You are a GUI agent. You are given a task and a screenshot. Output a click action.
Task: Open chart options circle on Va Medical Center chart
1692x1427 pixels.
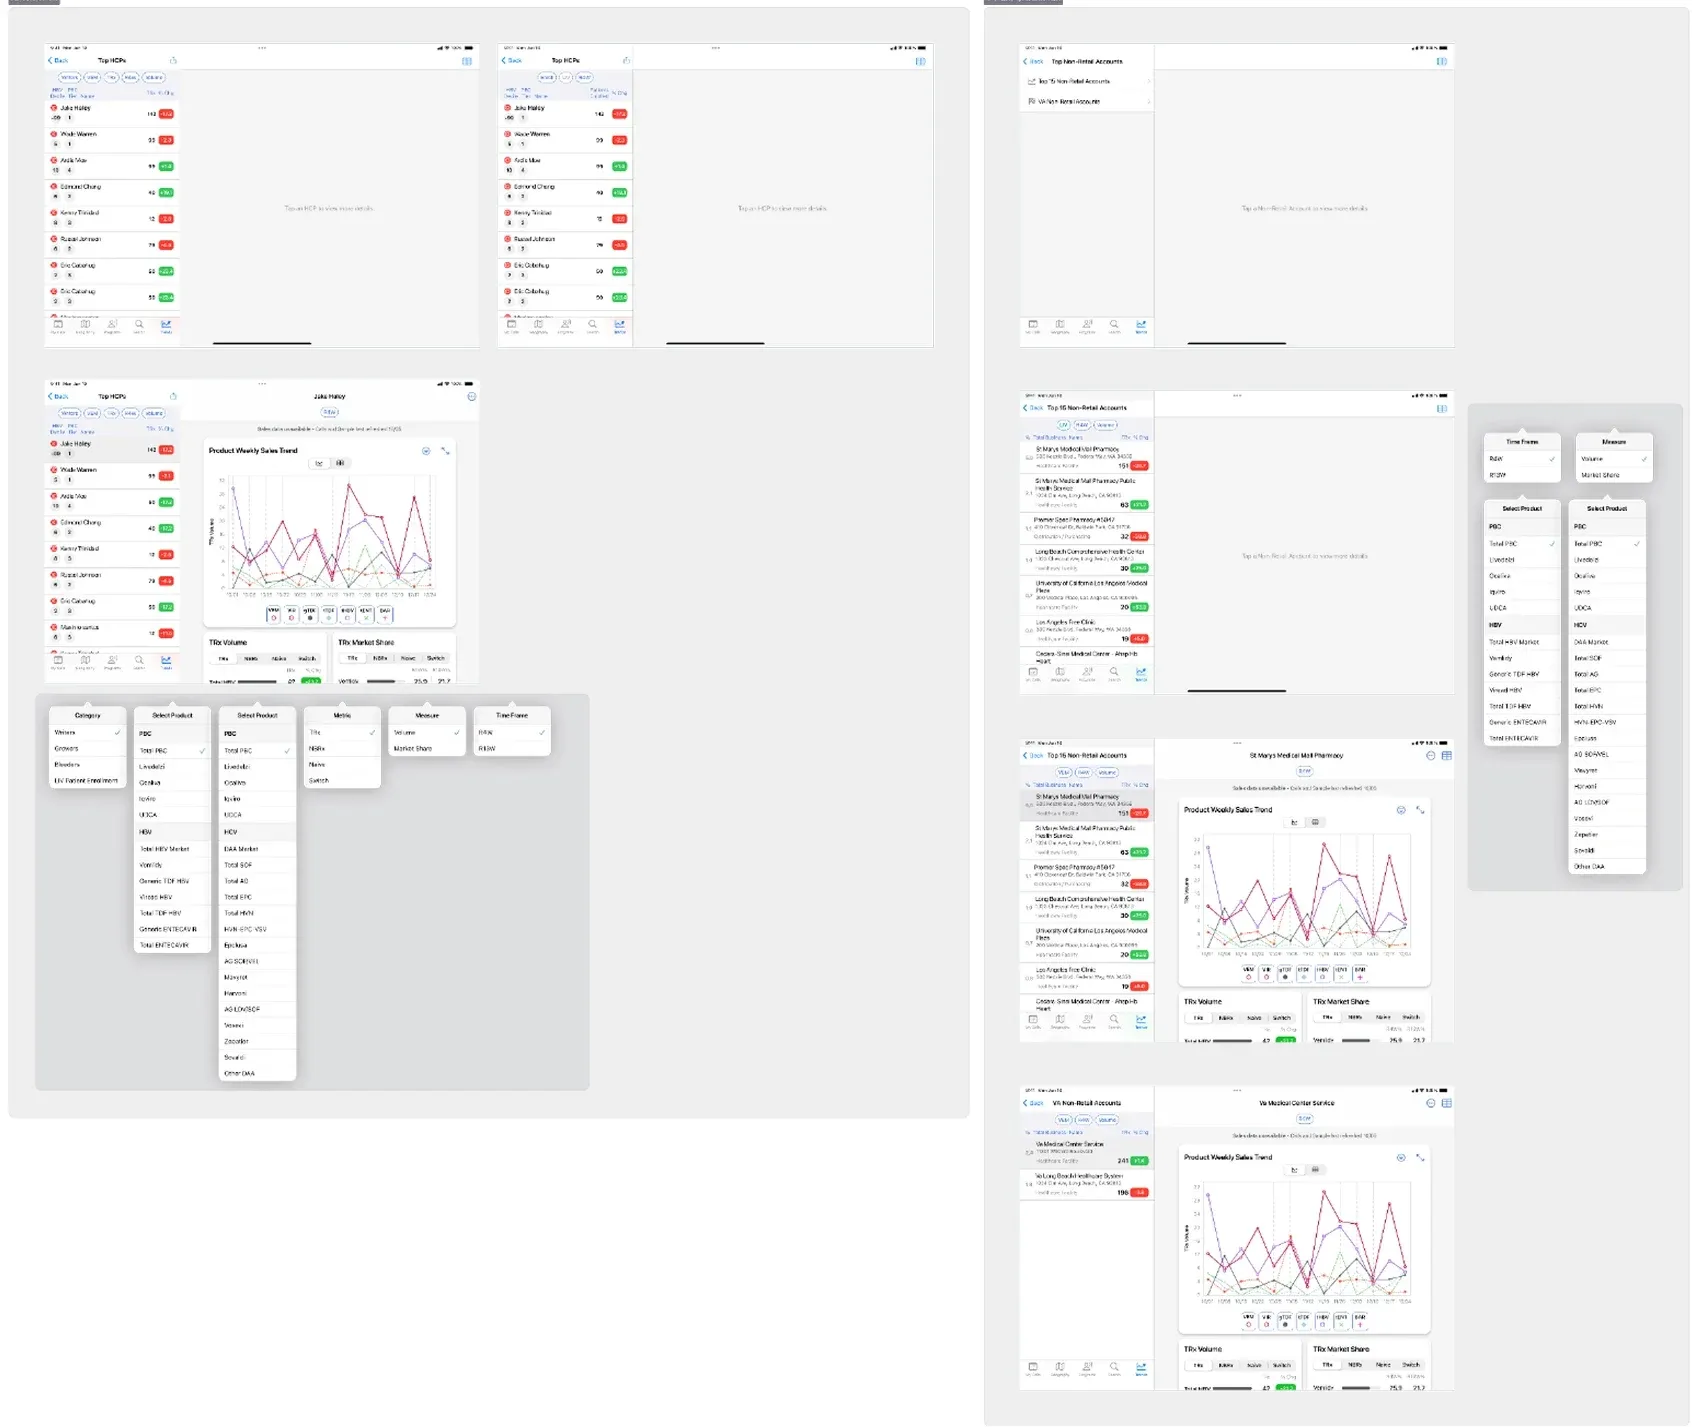point(1401,1157)
